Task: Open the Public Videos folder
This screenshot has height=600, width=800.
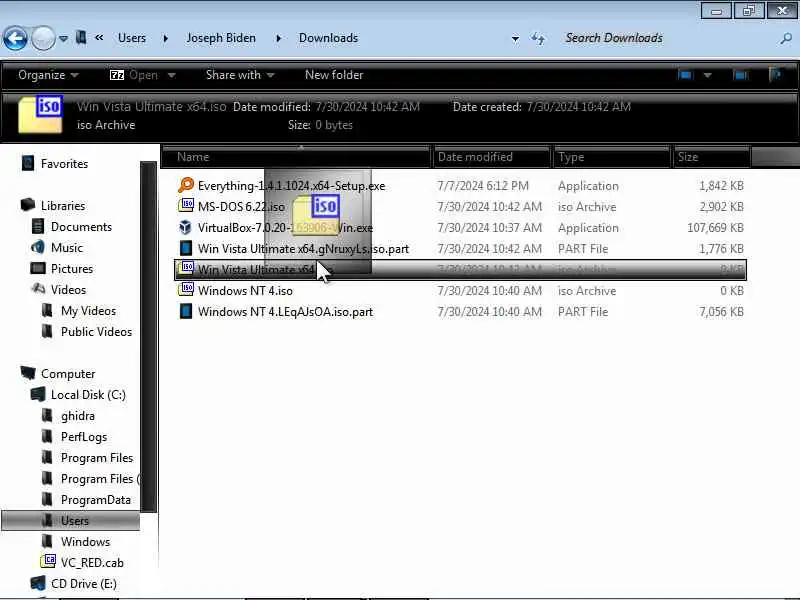Action: click(x=96, y=332)
